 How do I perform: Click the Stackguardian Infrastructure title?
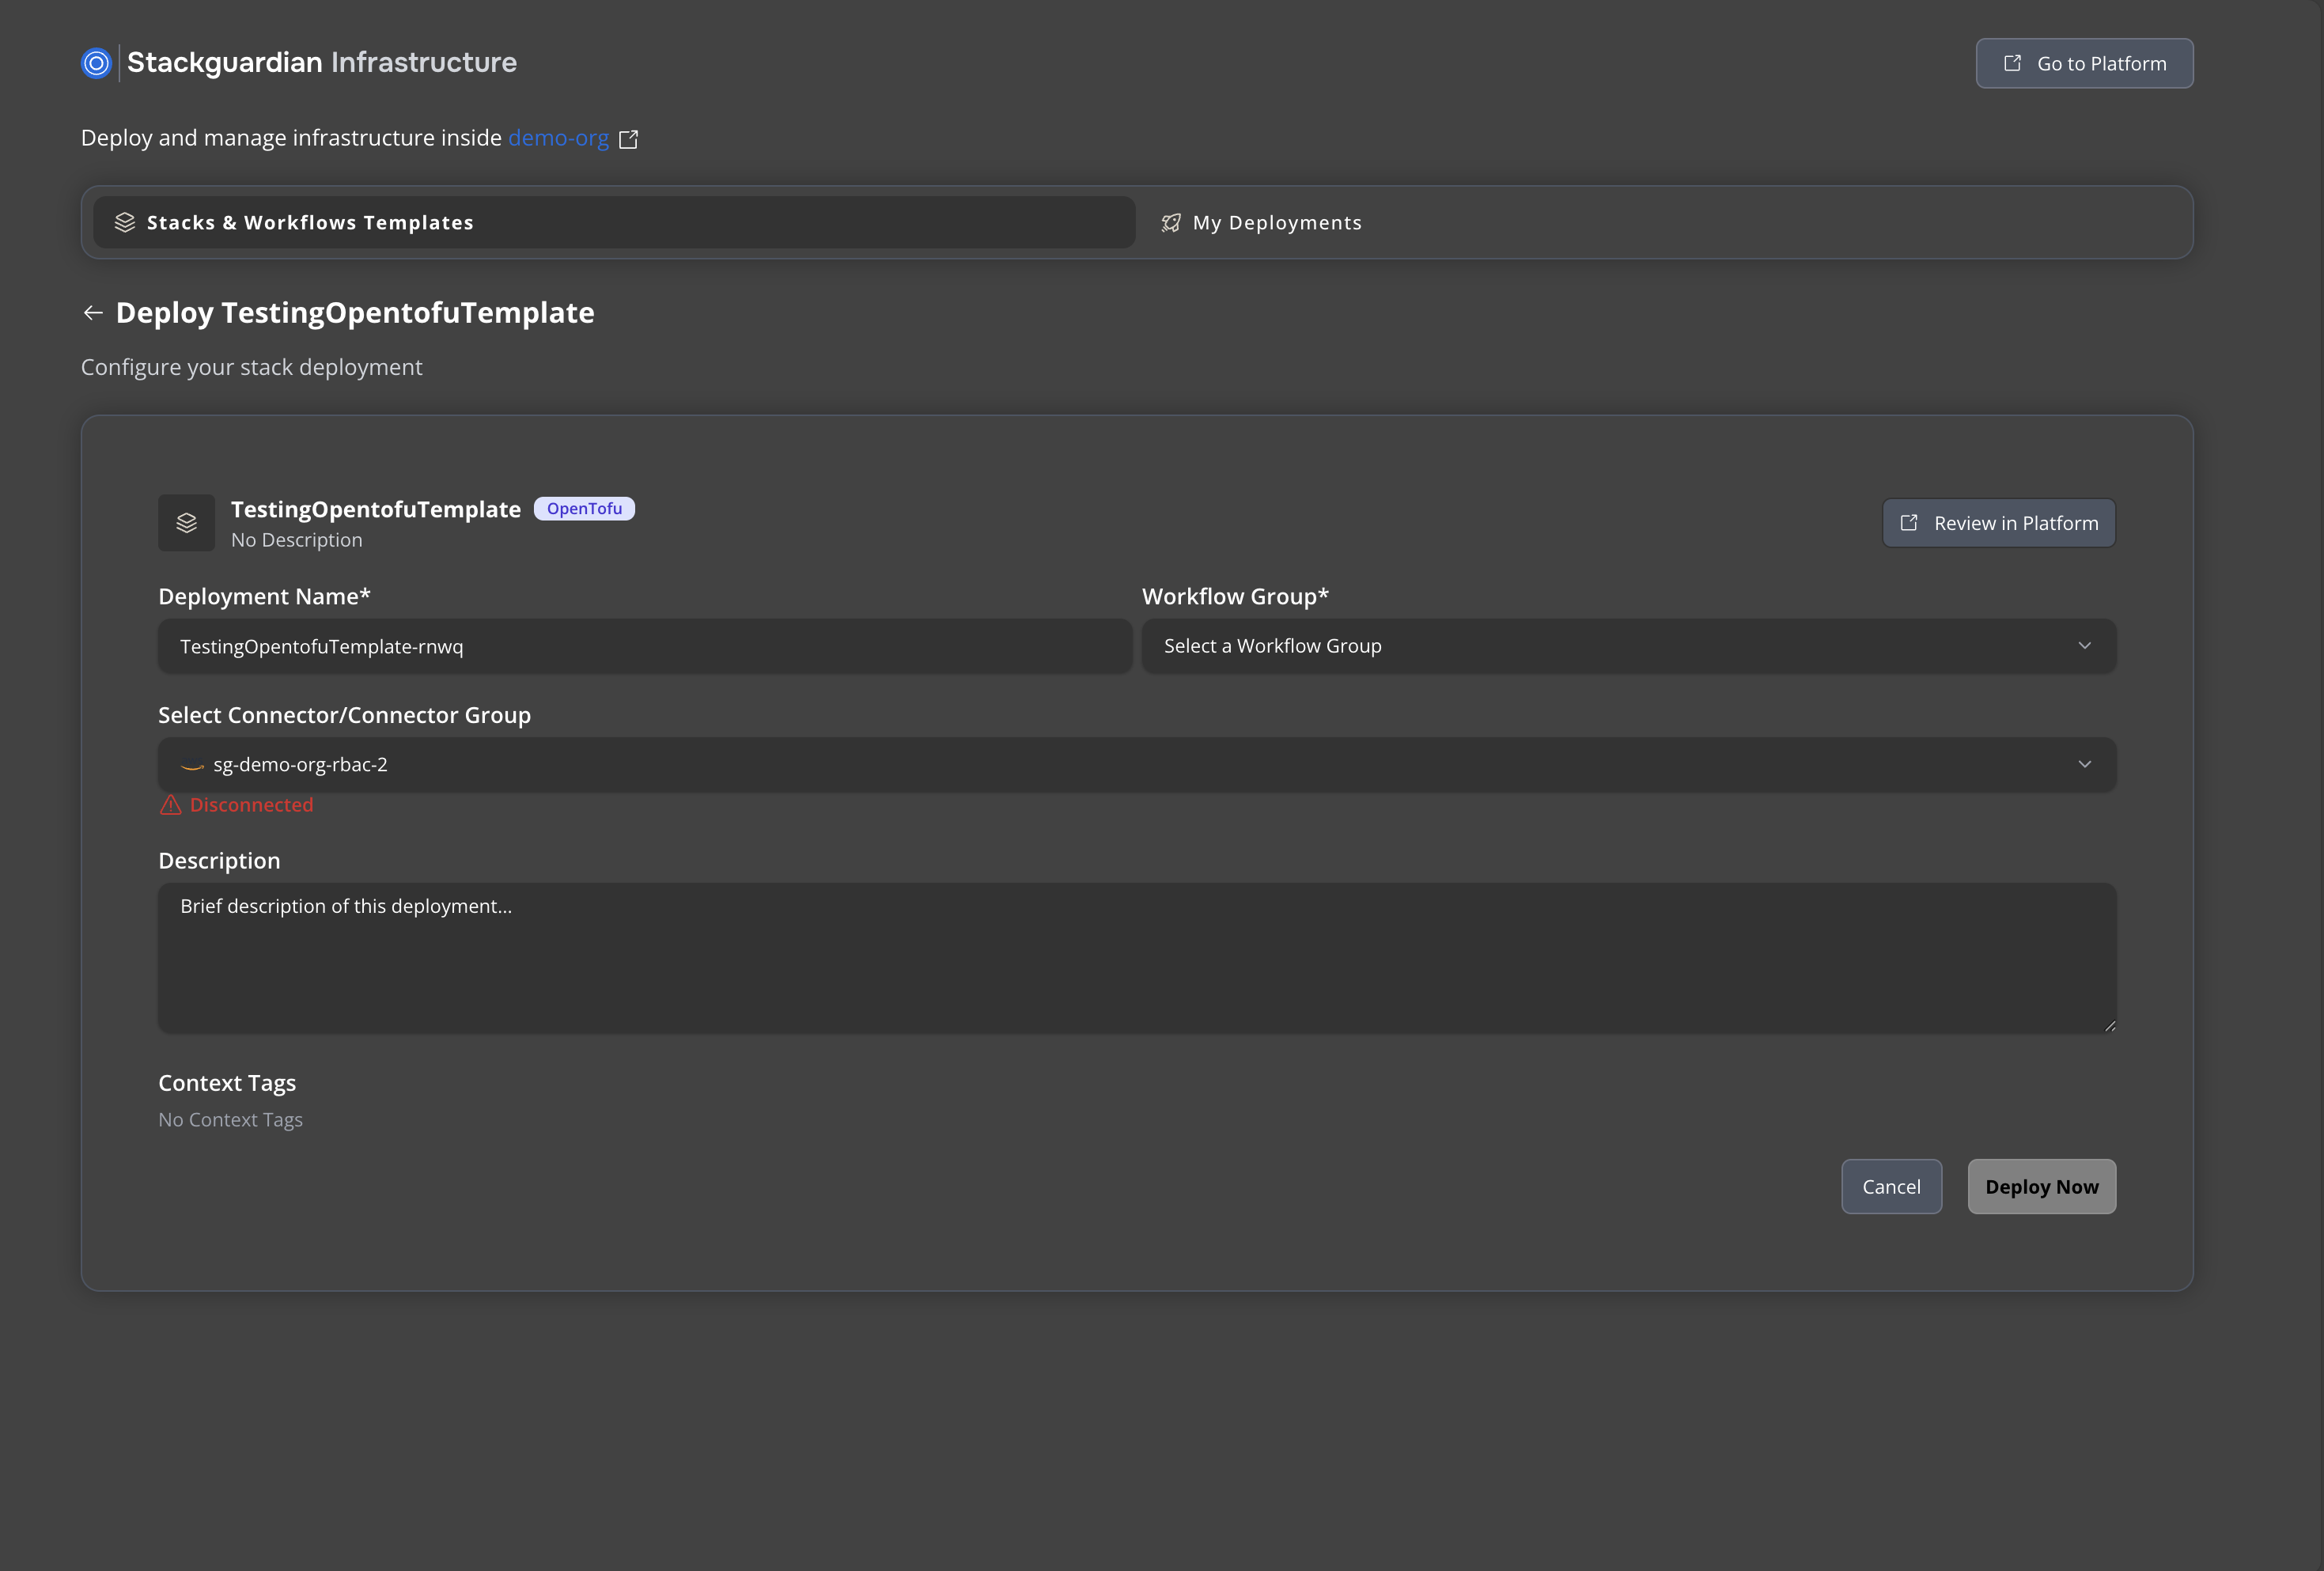pos(322,63)
